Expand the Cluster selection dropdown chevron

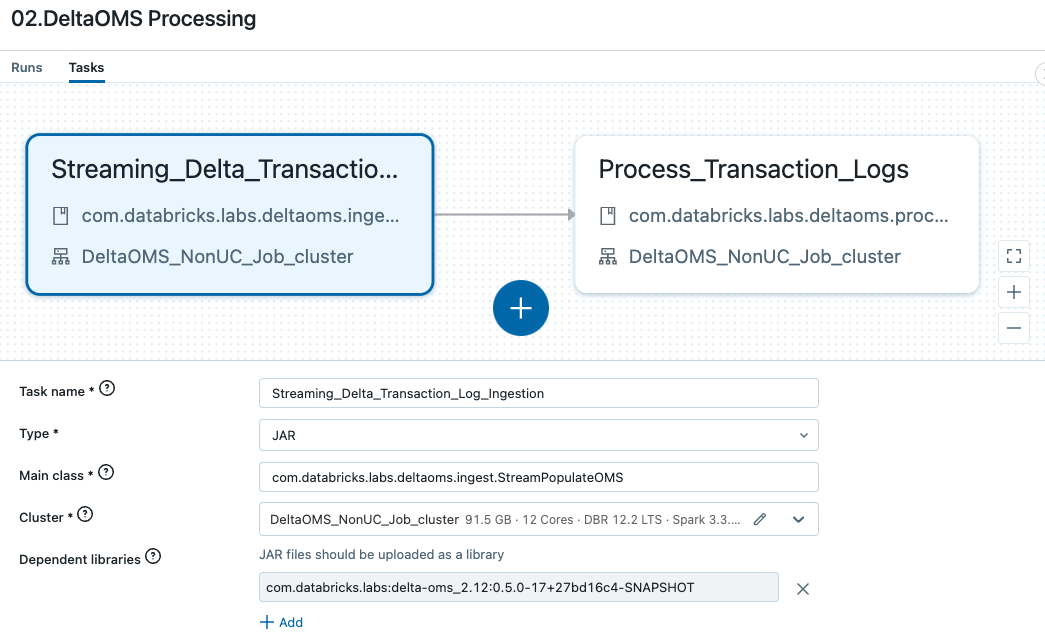[x=798, y=519]
